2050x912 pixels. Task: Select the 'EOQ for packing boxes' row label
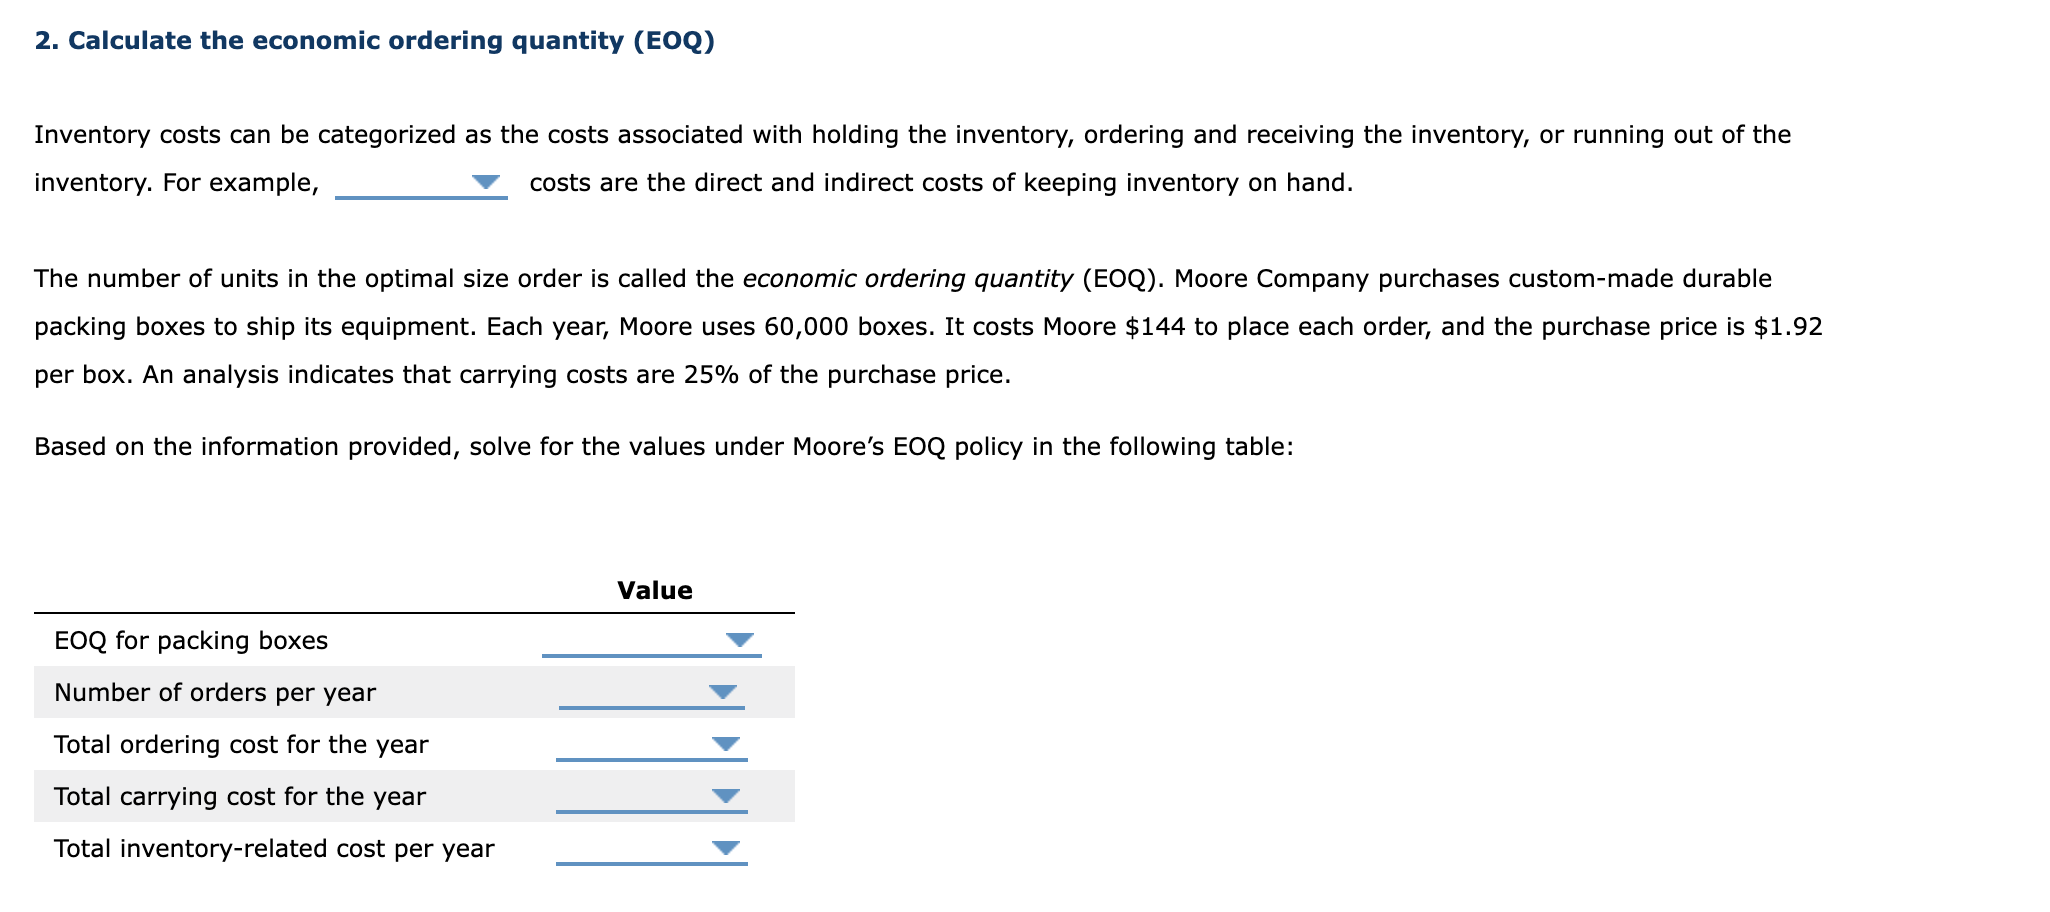click(x=190, y=640)
